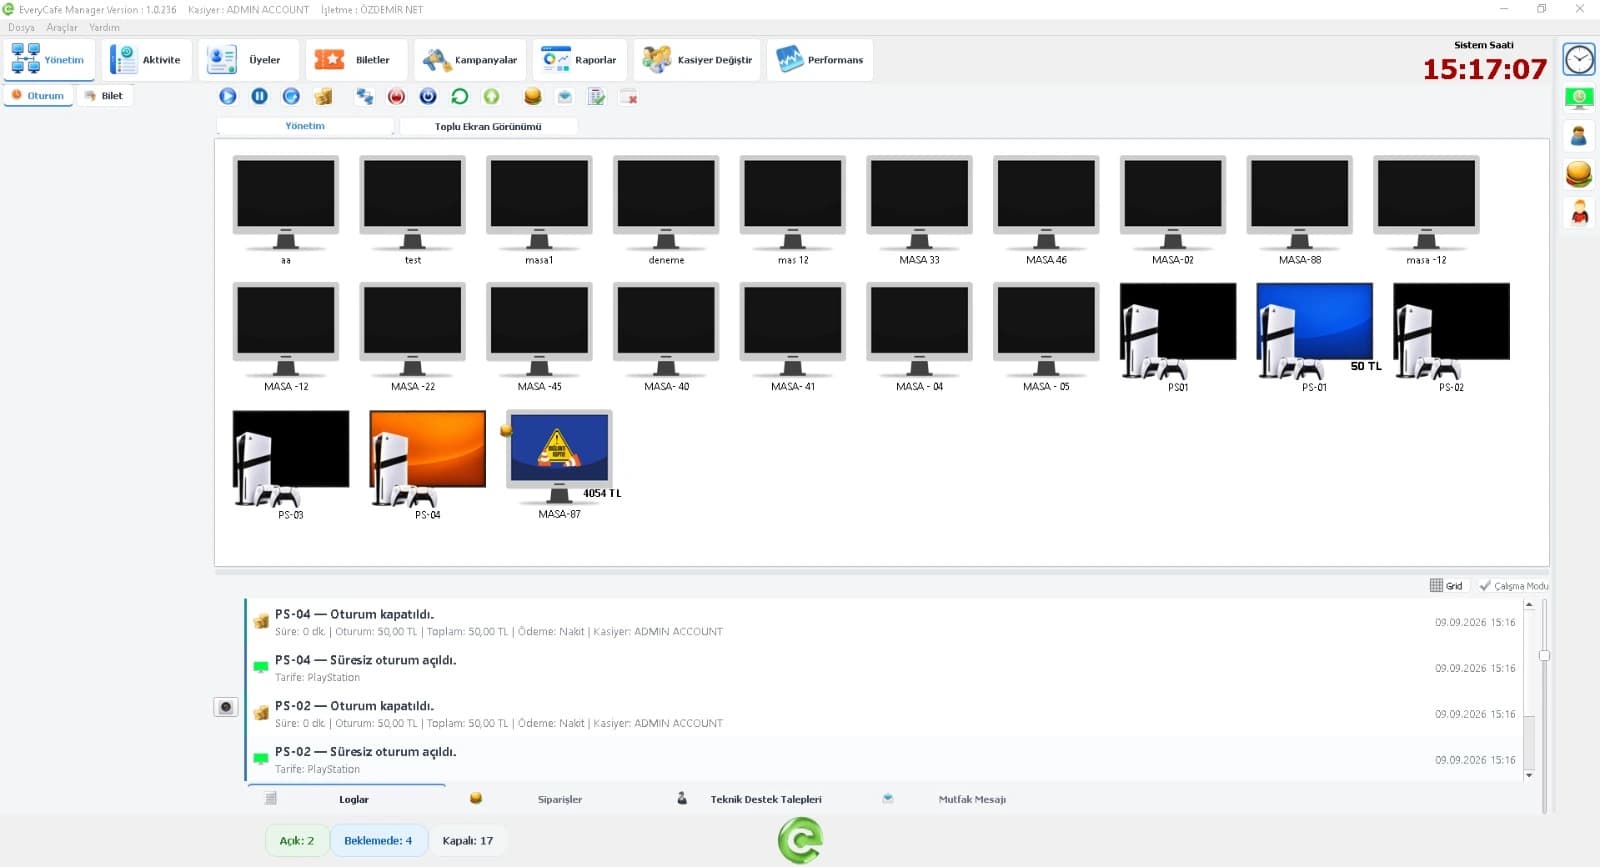The image size is (1600, 867).
Task: Click the green monitor timer sidebar icon
Action: 1579,98
